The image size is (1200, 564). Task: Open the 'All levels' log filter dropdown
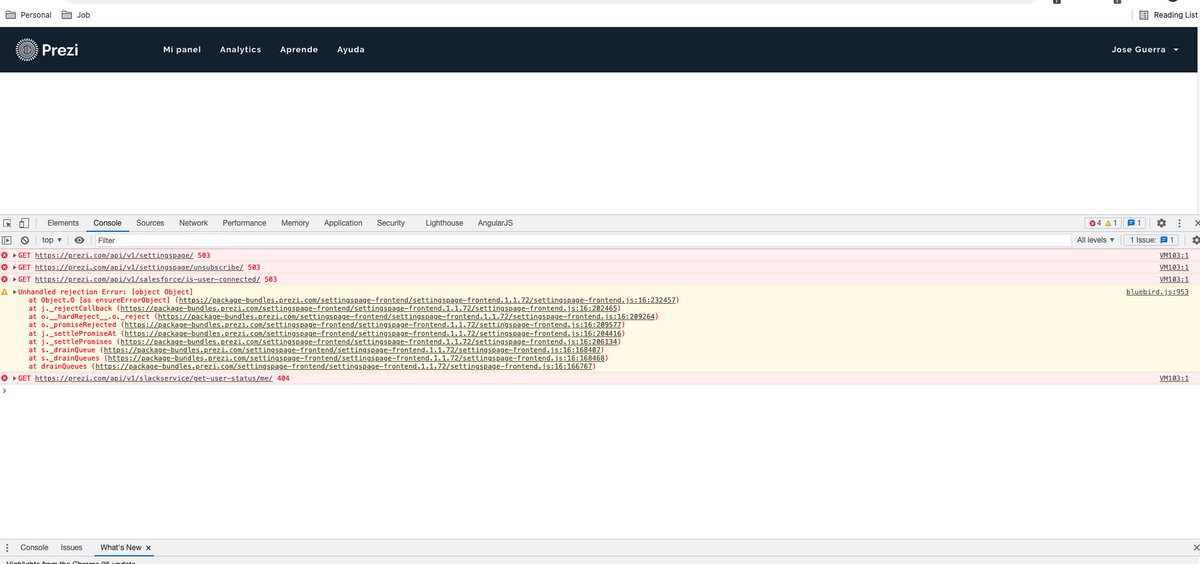point(1095,240)
